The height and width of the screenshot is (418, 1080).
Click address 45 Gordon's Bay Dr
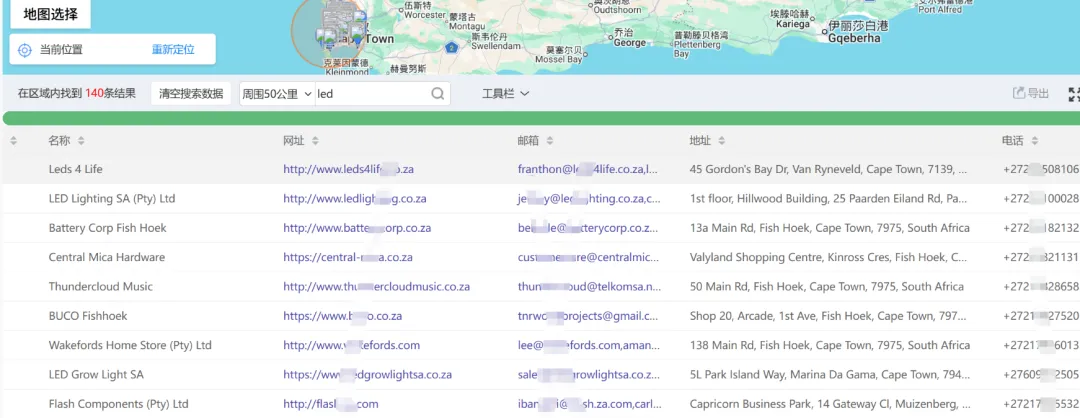830,169
